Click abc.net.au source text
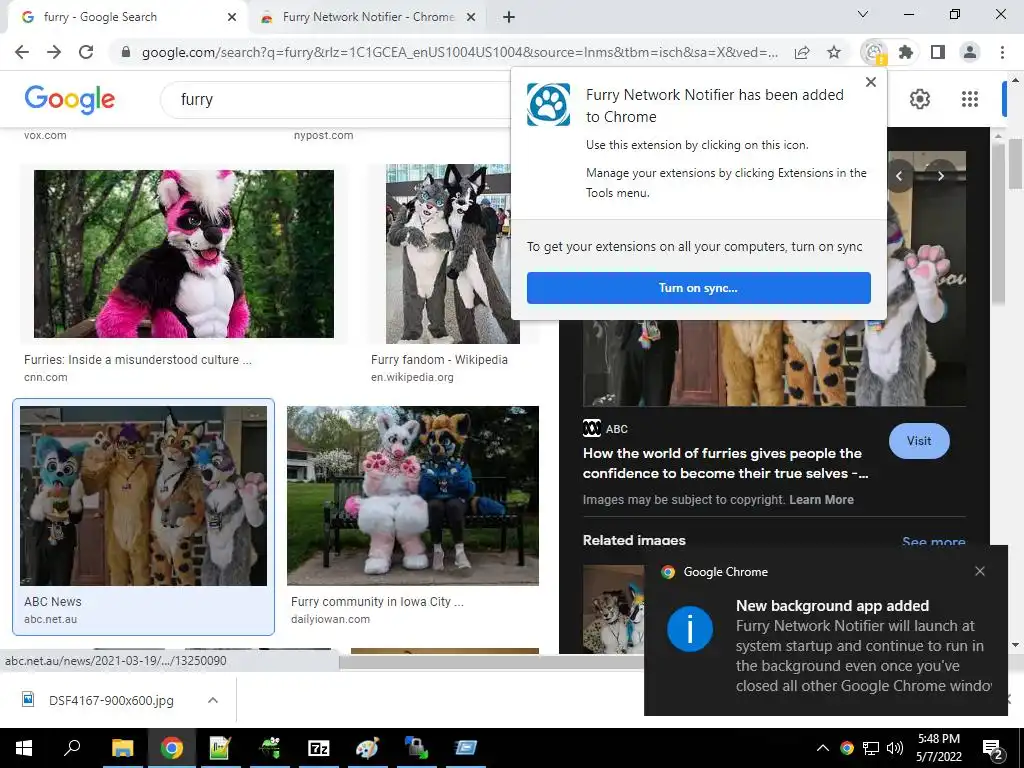 pyautogui.click(x=50, y=619)
